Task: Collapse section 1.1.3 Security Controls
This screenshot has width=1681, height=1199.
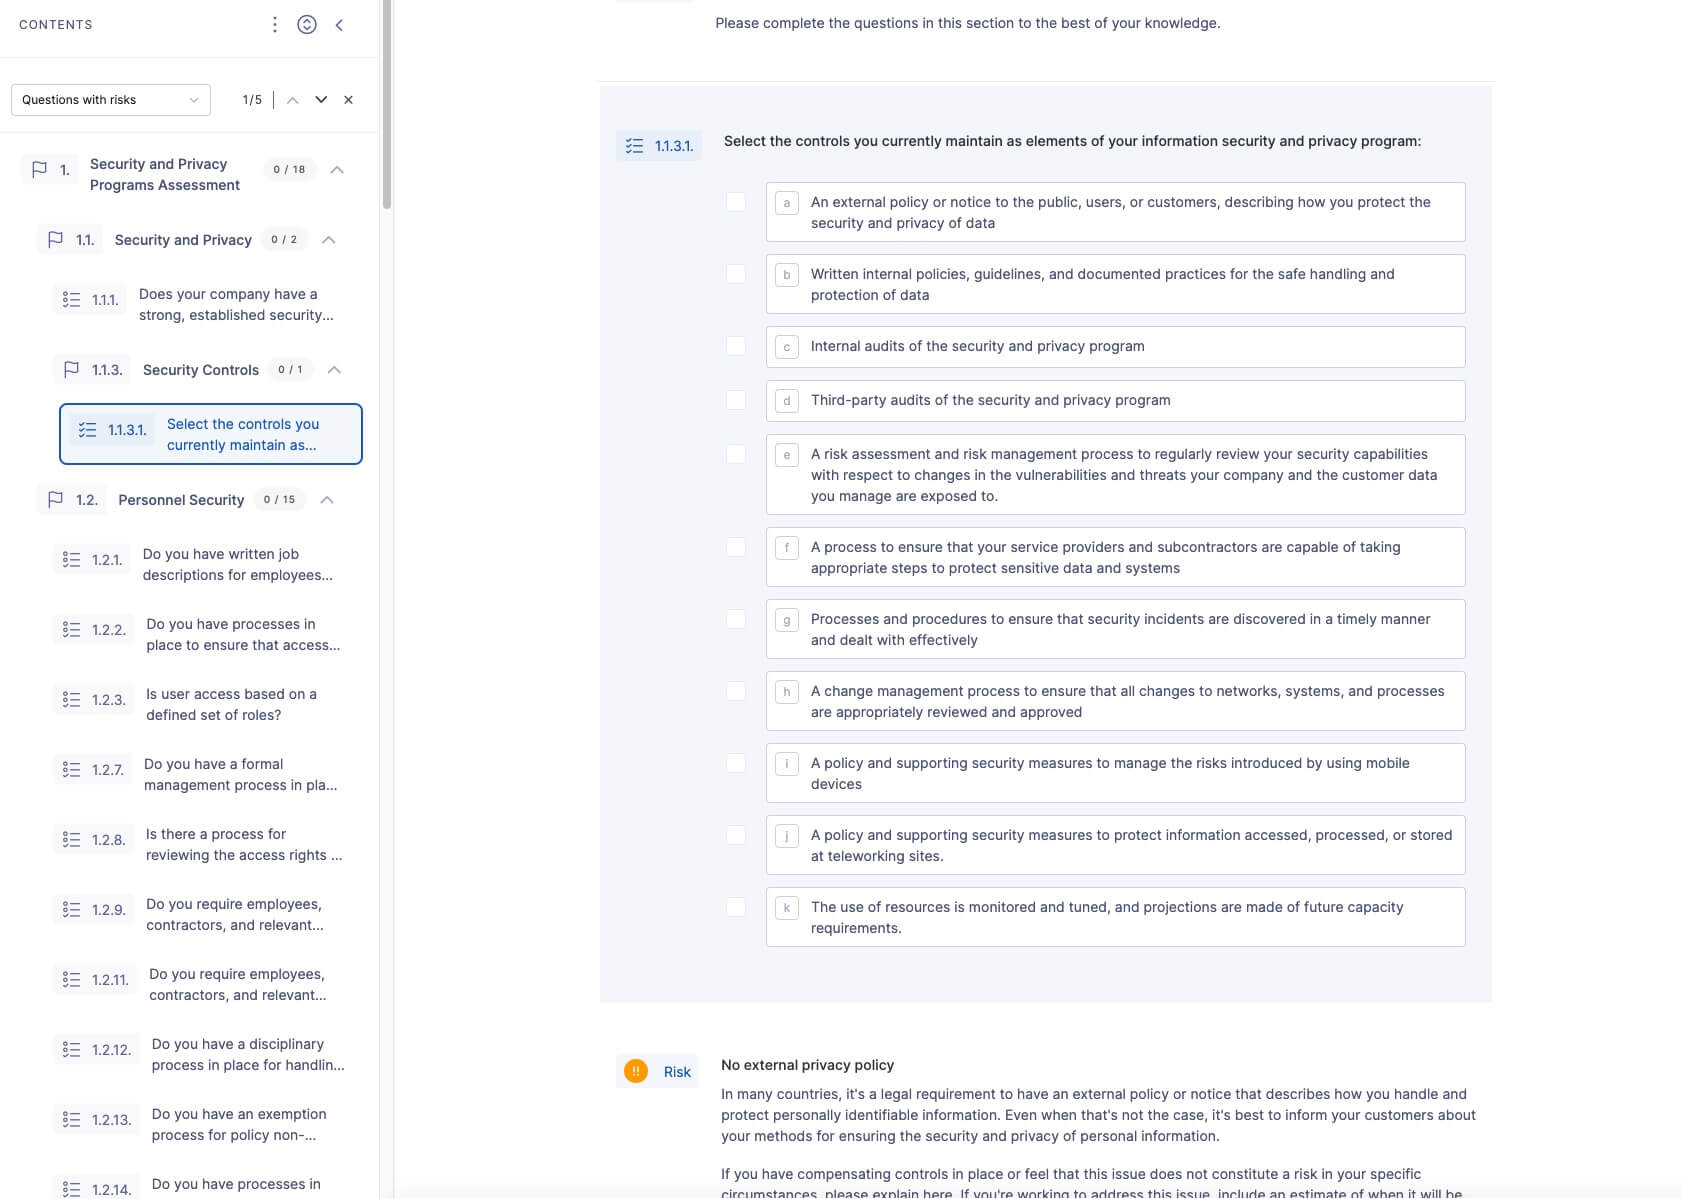Action: point(334,370)
